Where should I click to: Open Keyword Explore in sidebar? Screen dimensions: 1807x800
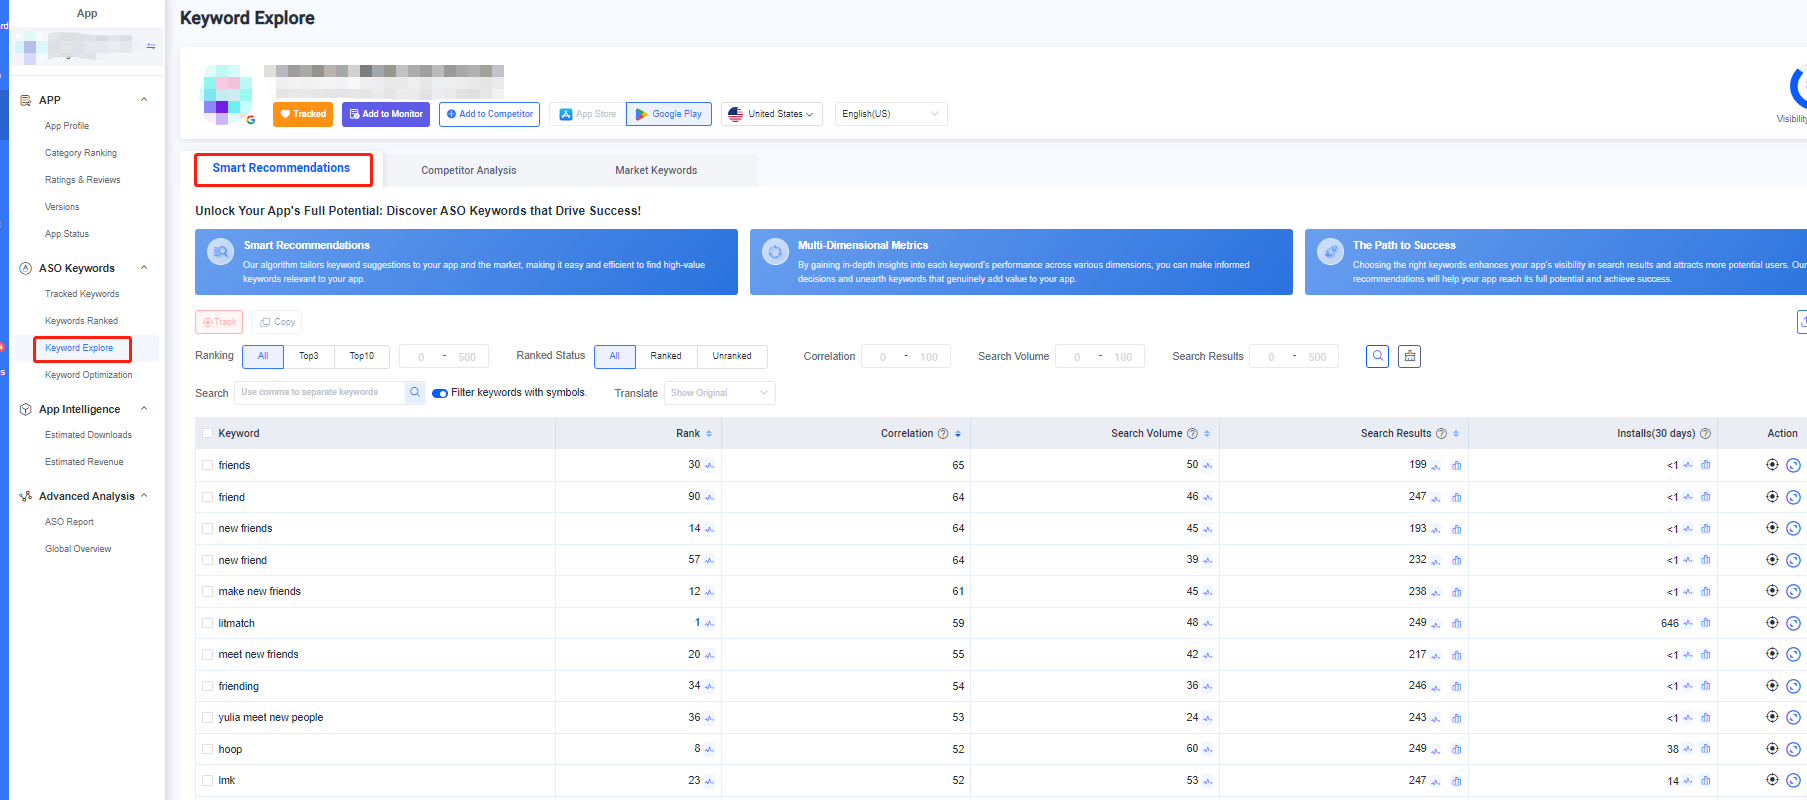79,348
